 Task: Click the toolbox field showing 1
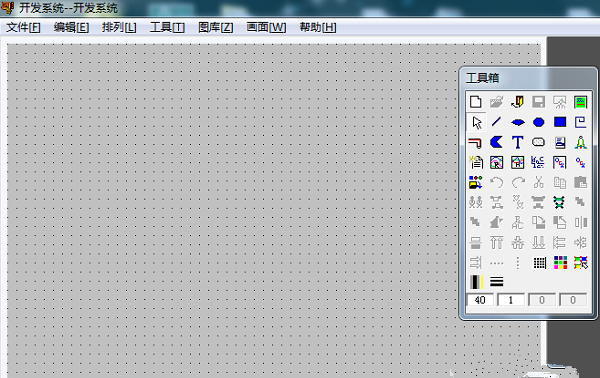click(511, 300)
